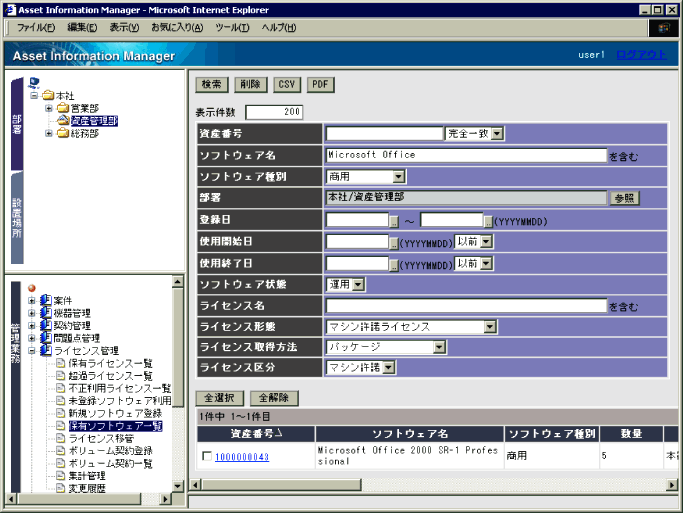This screenshot has width=683, height=513.
Task: Open the 完全一致 match-type dropdown
Action: tap(497, 134)
